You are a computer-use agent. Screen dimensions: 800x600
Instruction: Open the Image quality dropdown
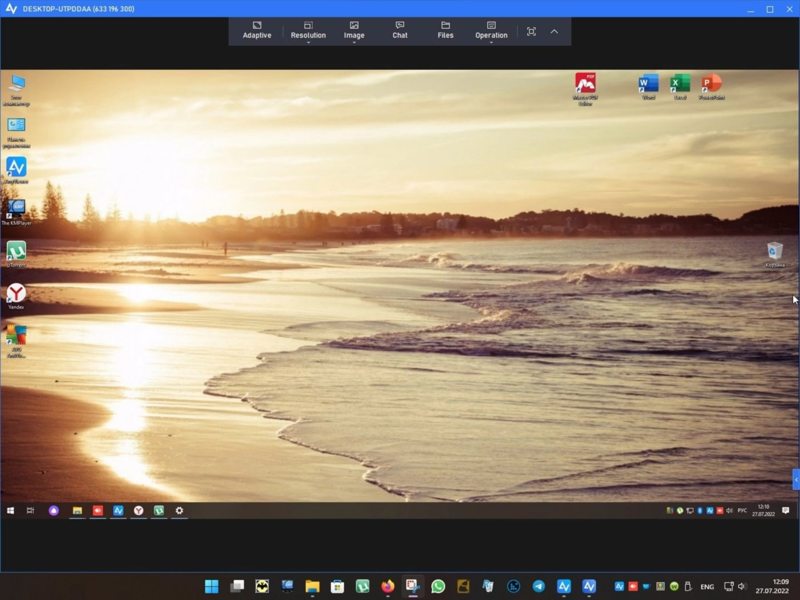tap(354, 29)
